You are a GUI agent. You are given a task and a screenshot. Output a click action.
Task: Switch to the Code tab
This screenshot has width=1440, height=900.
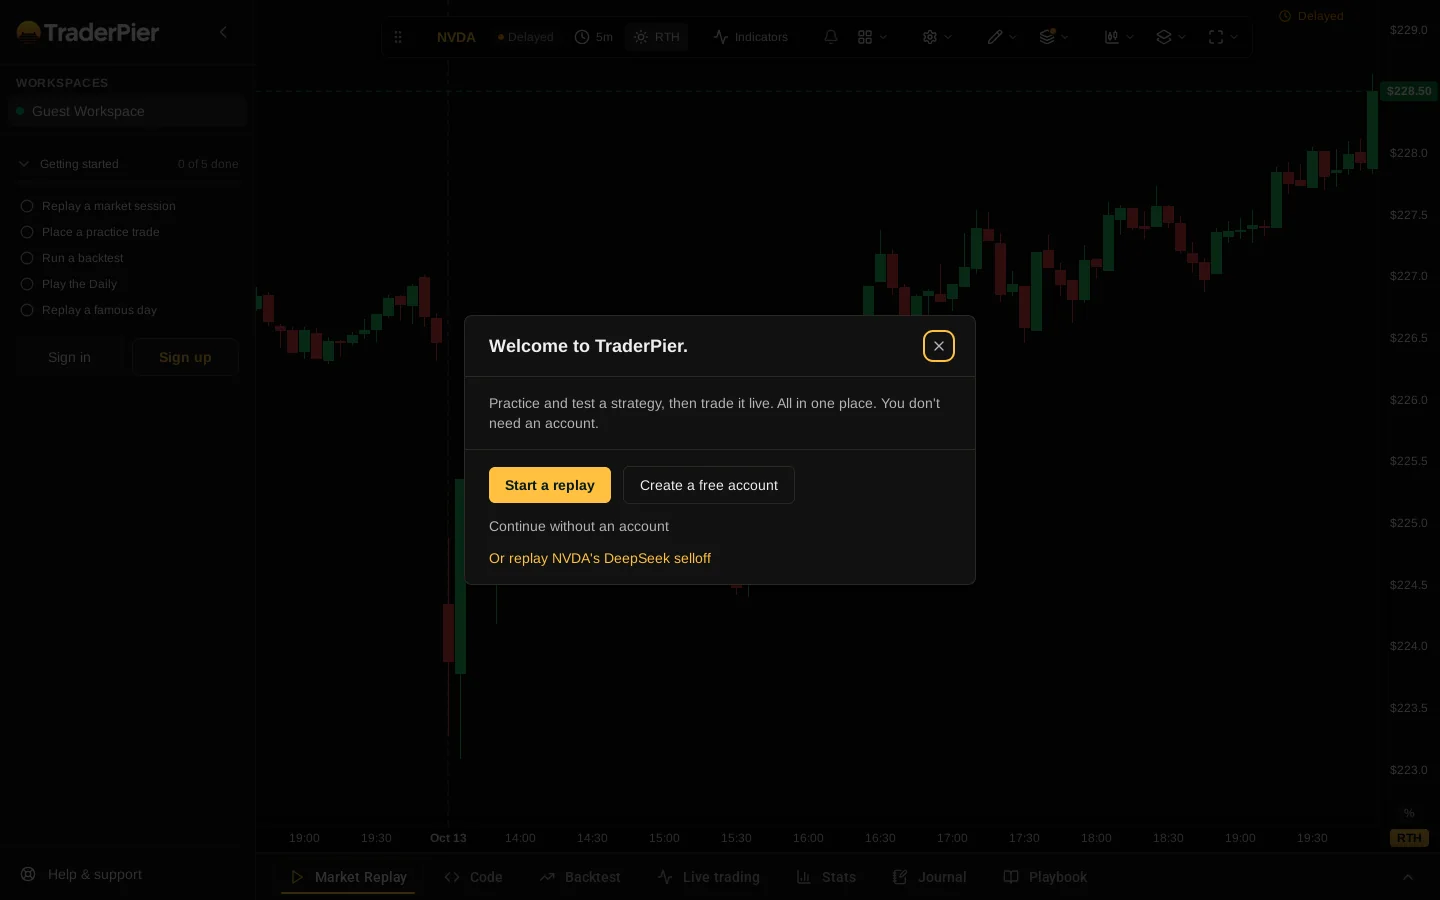pos(473,877)
